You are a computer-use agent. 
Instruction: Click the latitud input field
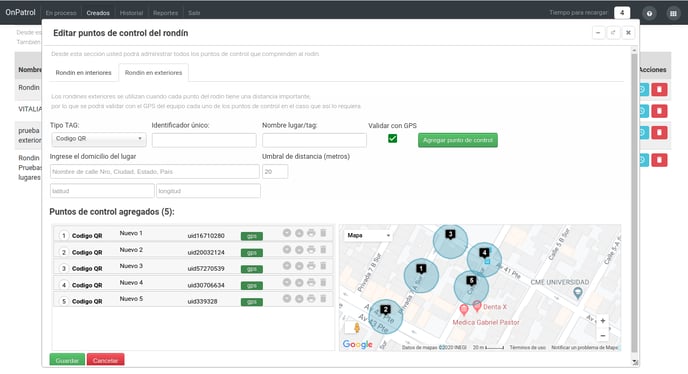102,191
